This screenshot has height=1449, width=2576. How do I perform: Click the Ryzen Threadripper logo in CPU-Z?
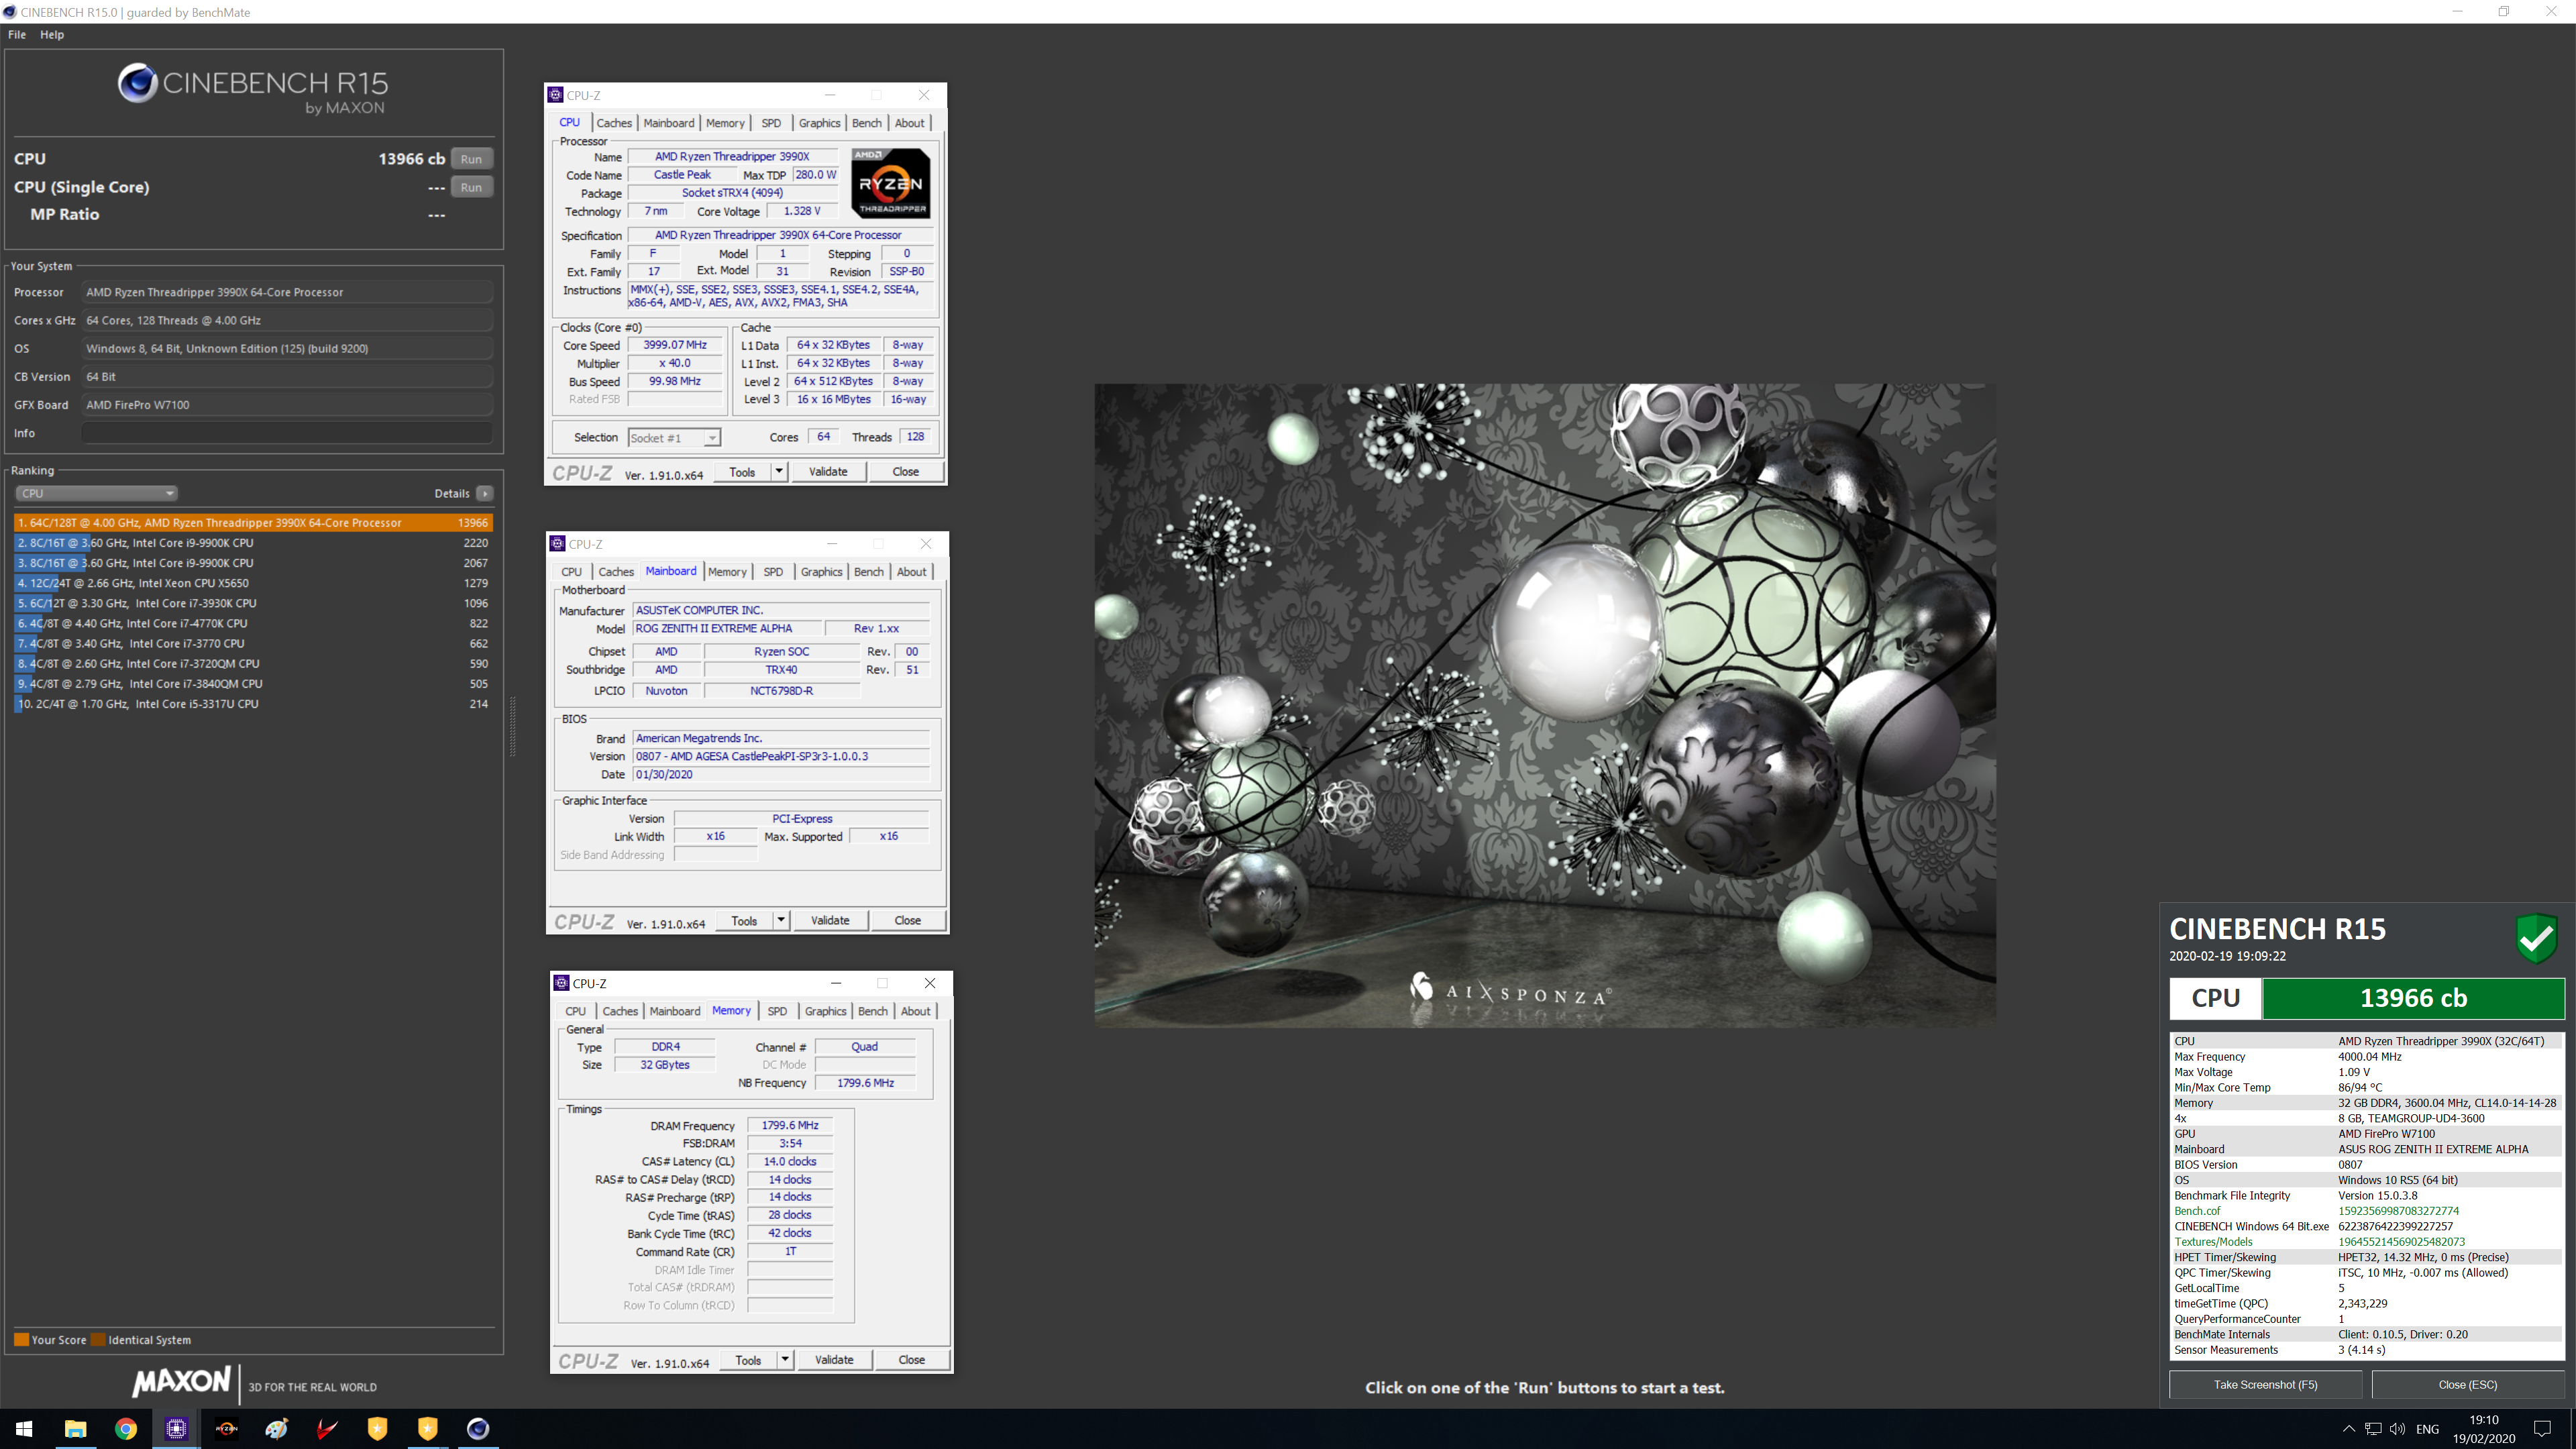tap(890, 183)
